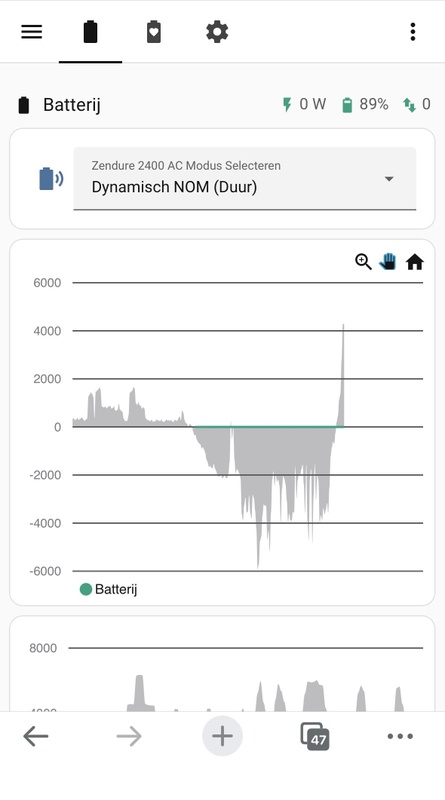Open the battery health heart tab

tap(154, 32)
